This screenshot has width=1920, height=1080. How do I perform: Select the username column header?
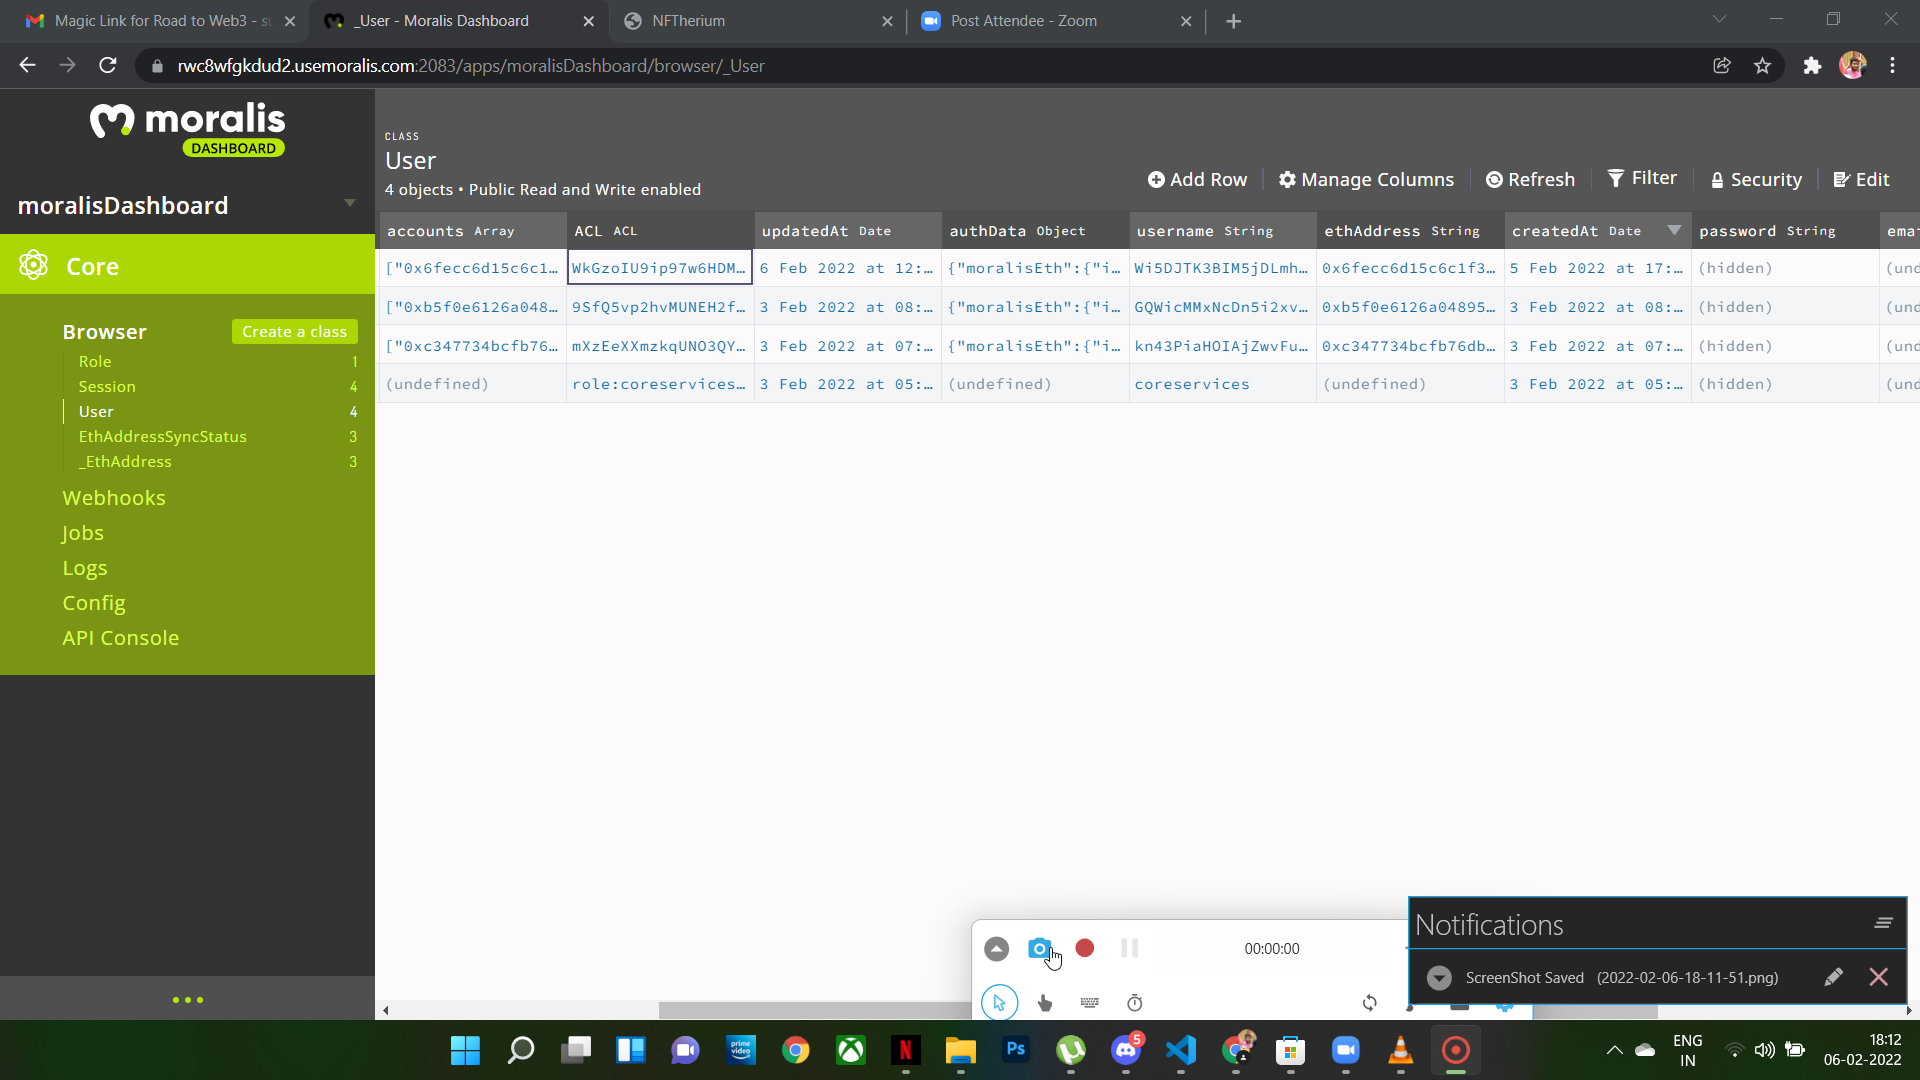(x=1222, y=231)
